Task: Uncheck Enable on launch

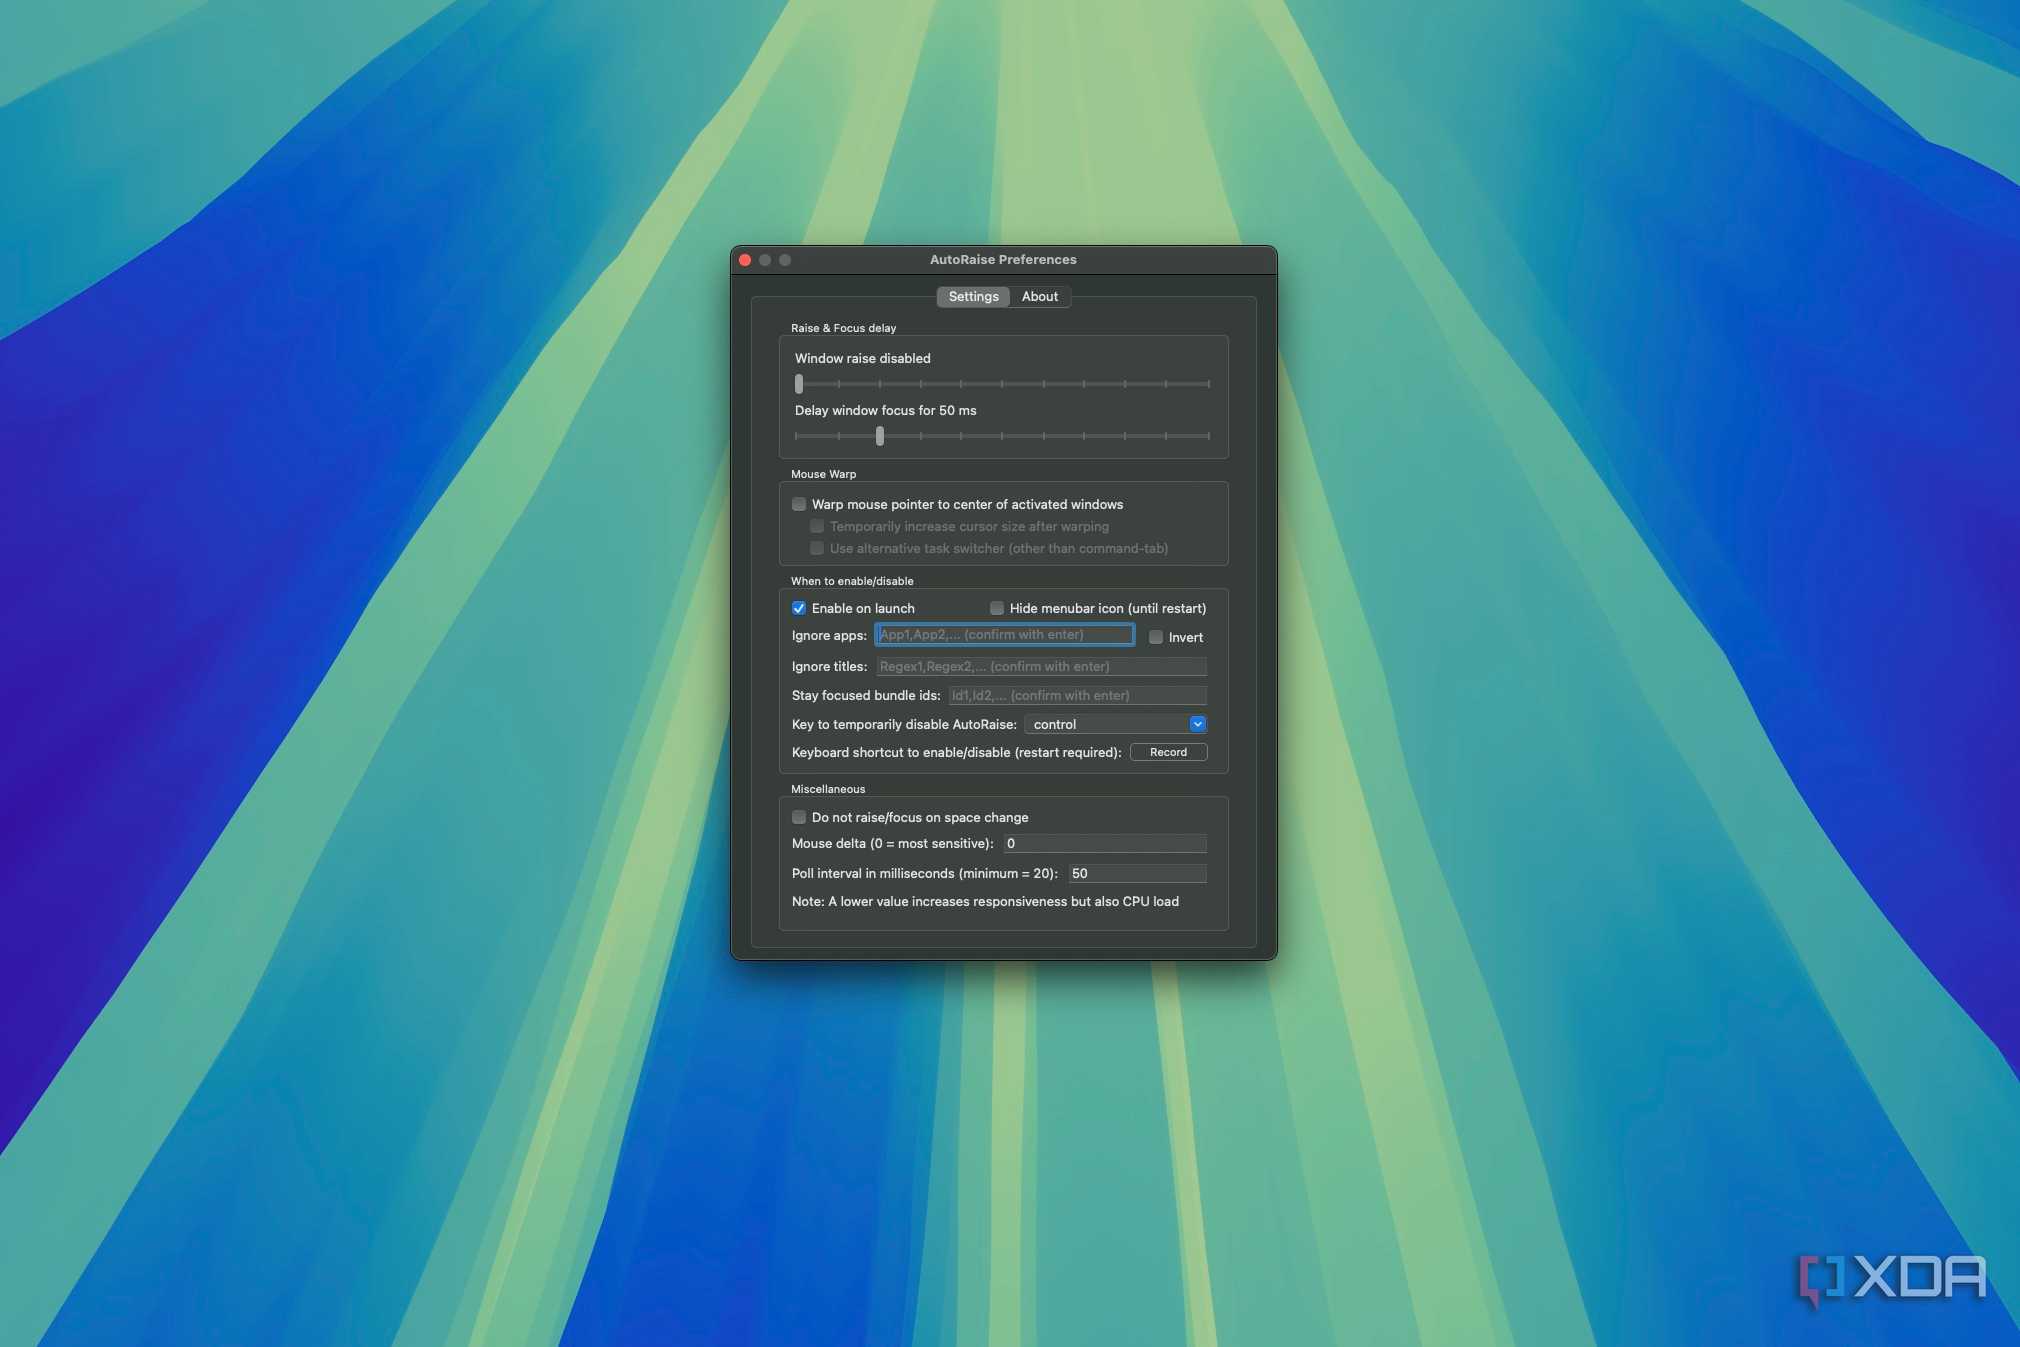Action: [799, 608]
